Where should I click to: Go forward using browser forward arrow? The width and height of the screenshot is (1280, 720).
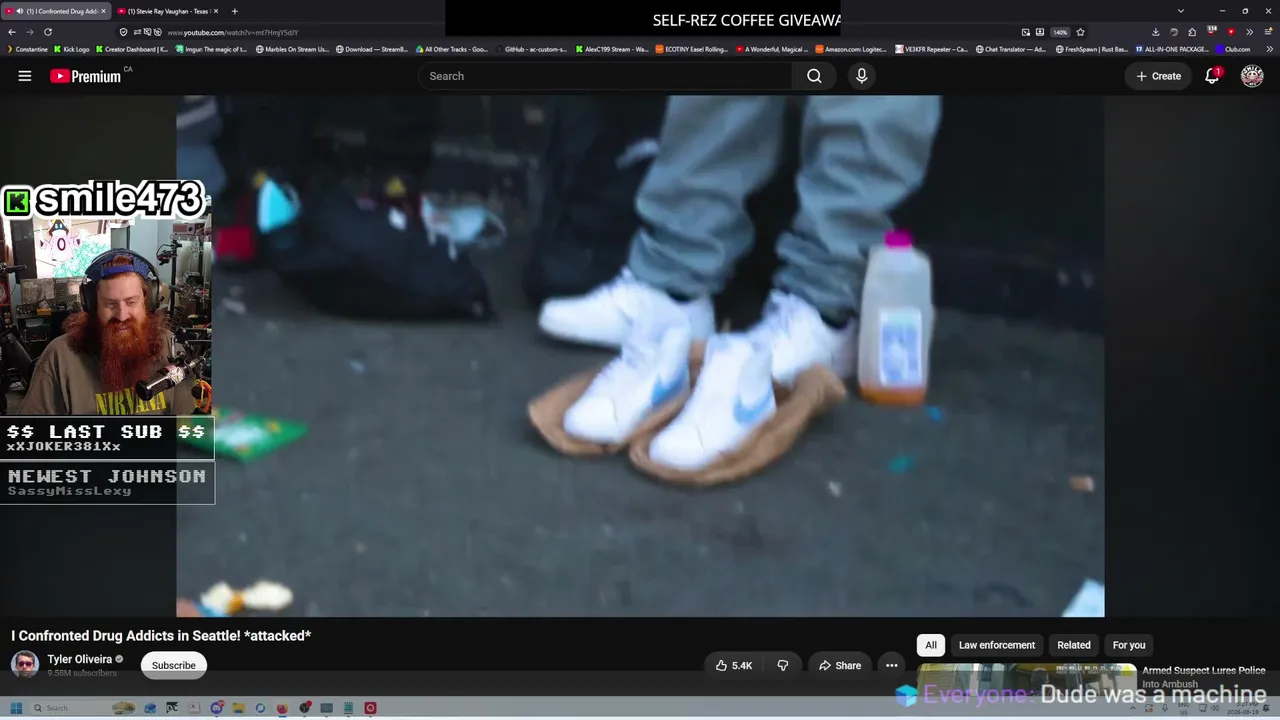click(29, 32)
